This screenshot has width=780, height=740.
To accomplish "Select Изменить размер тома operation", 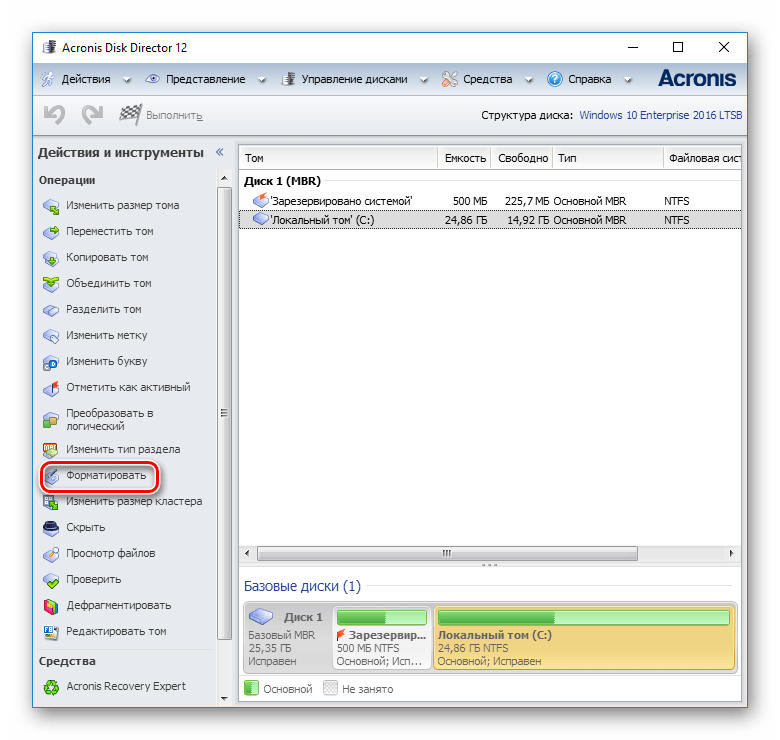I will 123,205.
